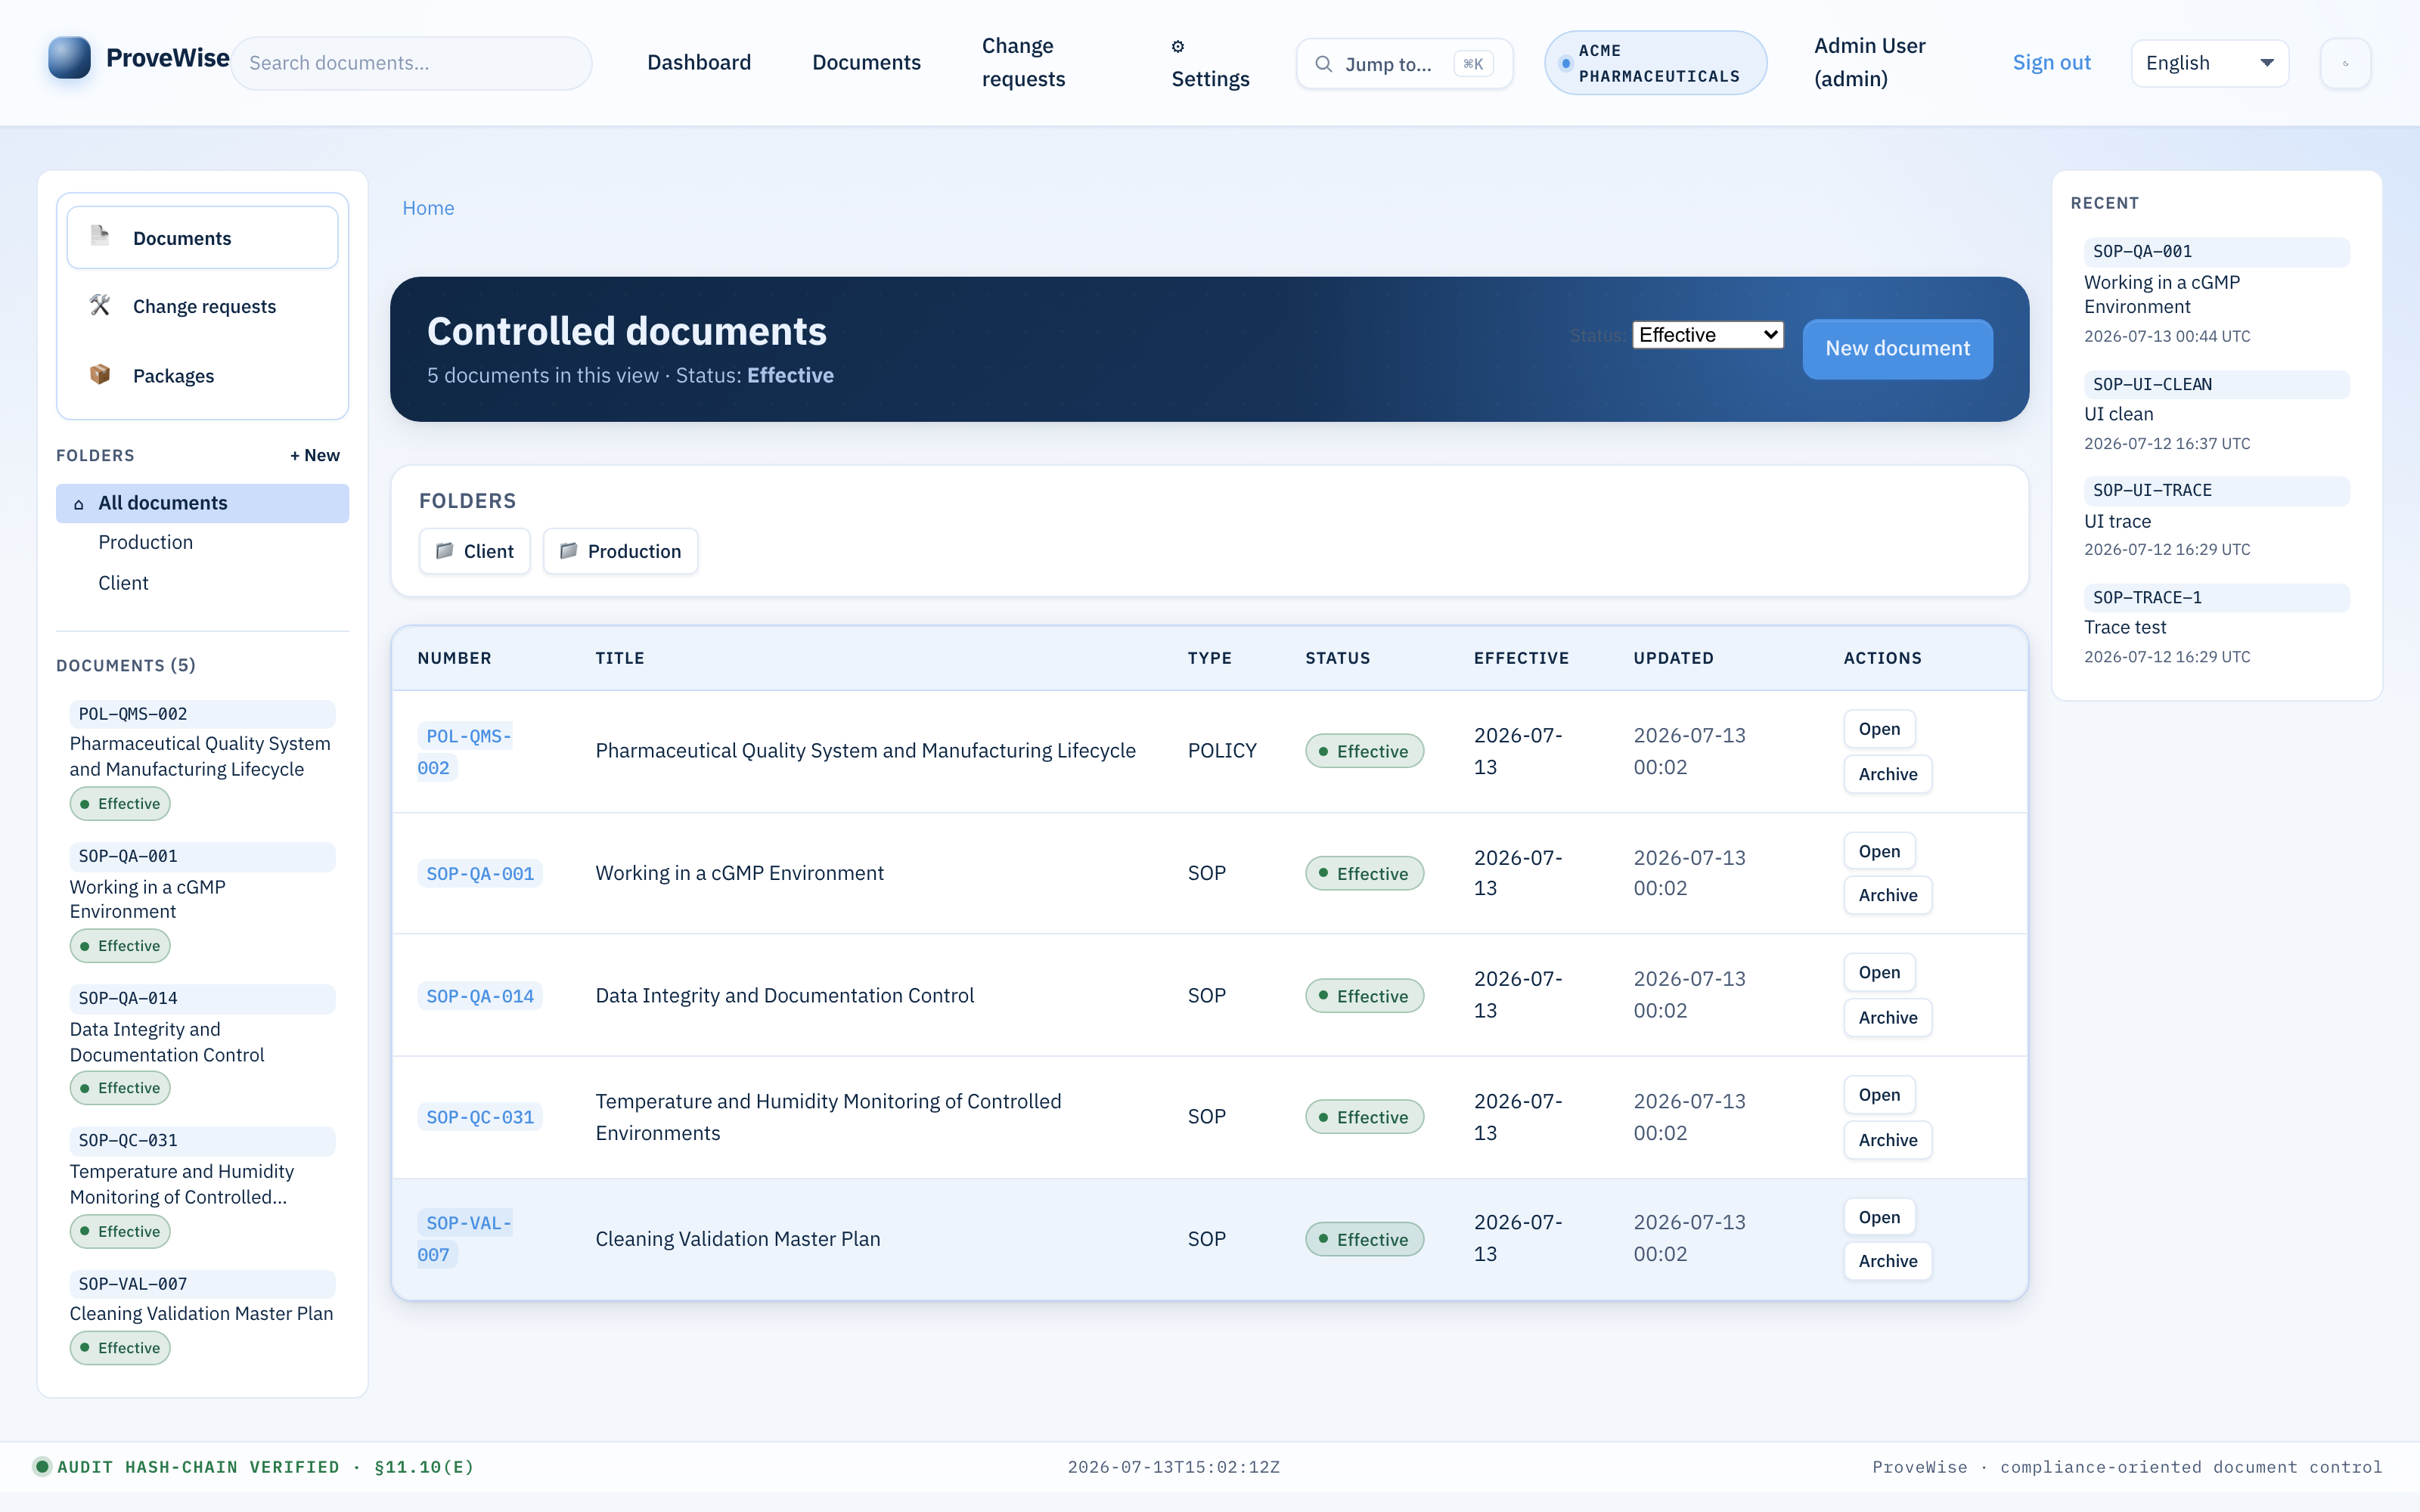Archive the SOP-QA-001 document
The height and width of the screenshot is (1512, 2420).
[1888, 895]
